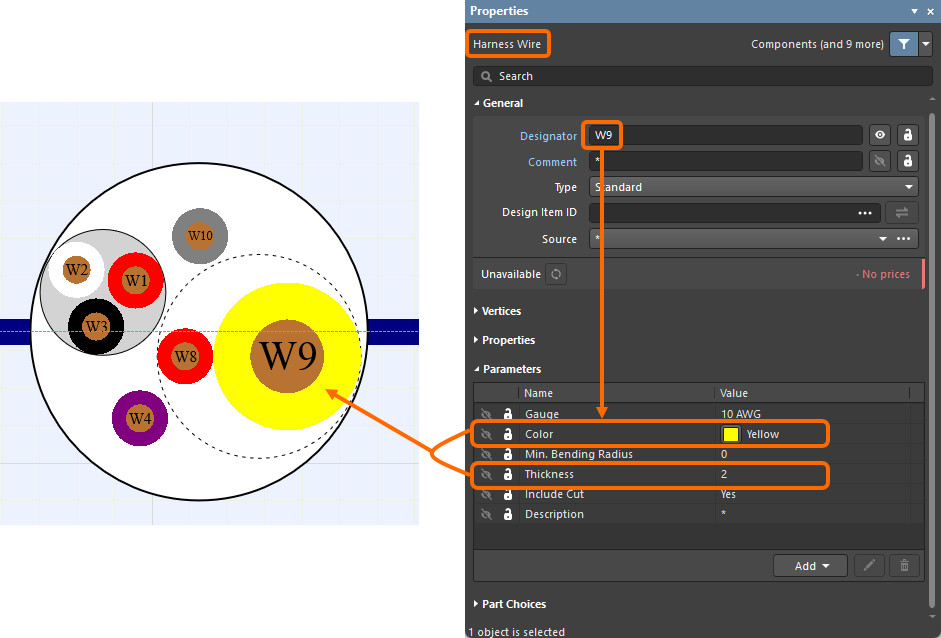Toggle lock on the Gauge parameter

point(508,414)
